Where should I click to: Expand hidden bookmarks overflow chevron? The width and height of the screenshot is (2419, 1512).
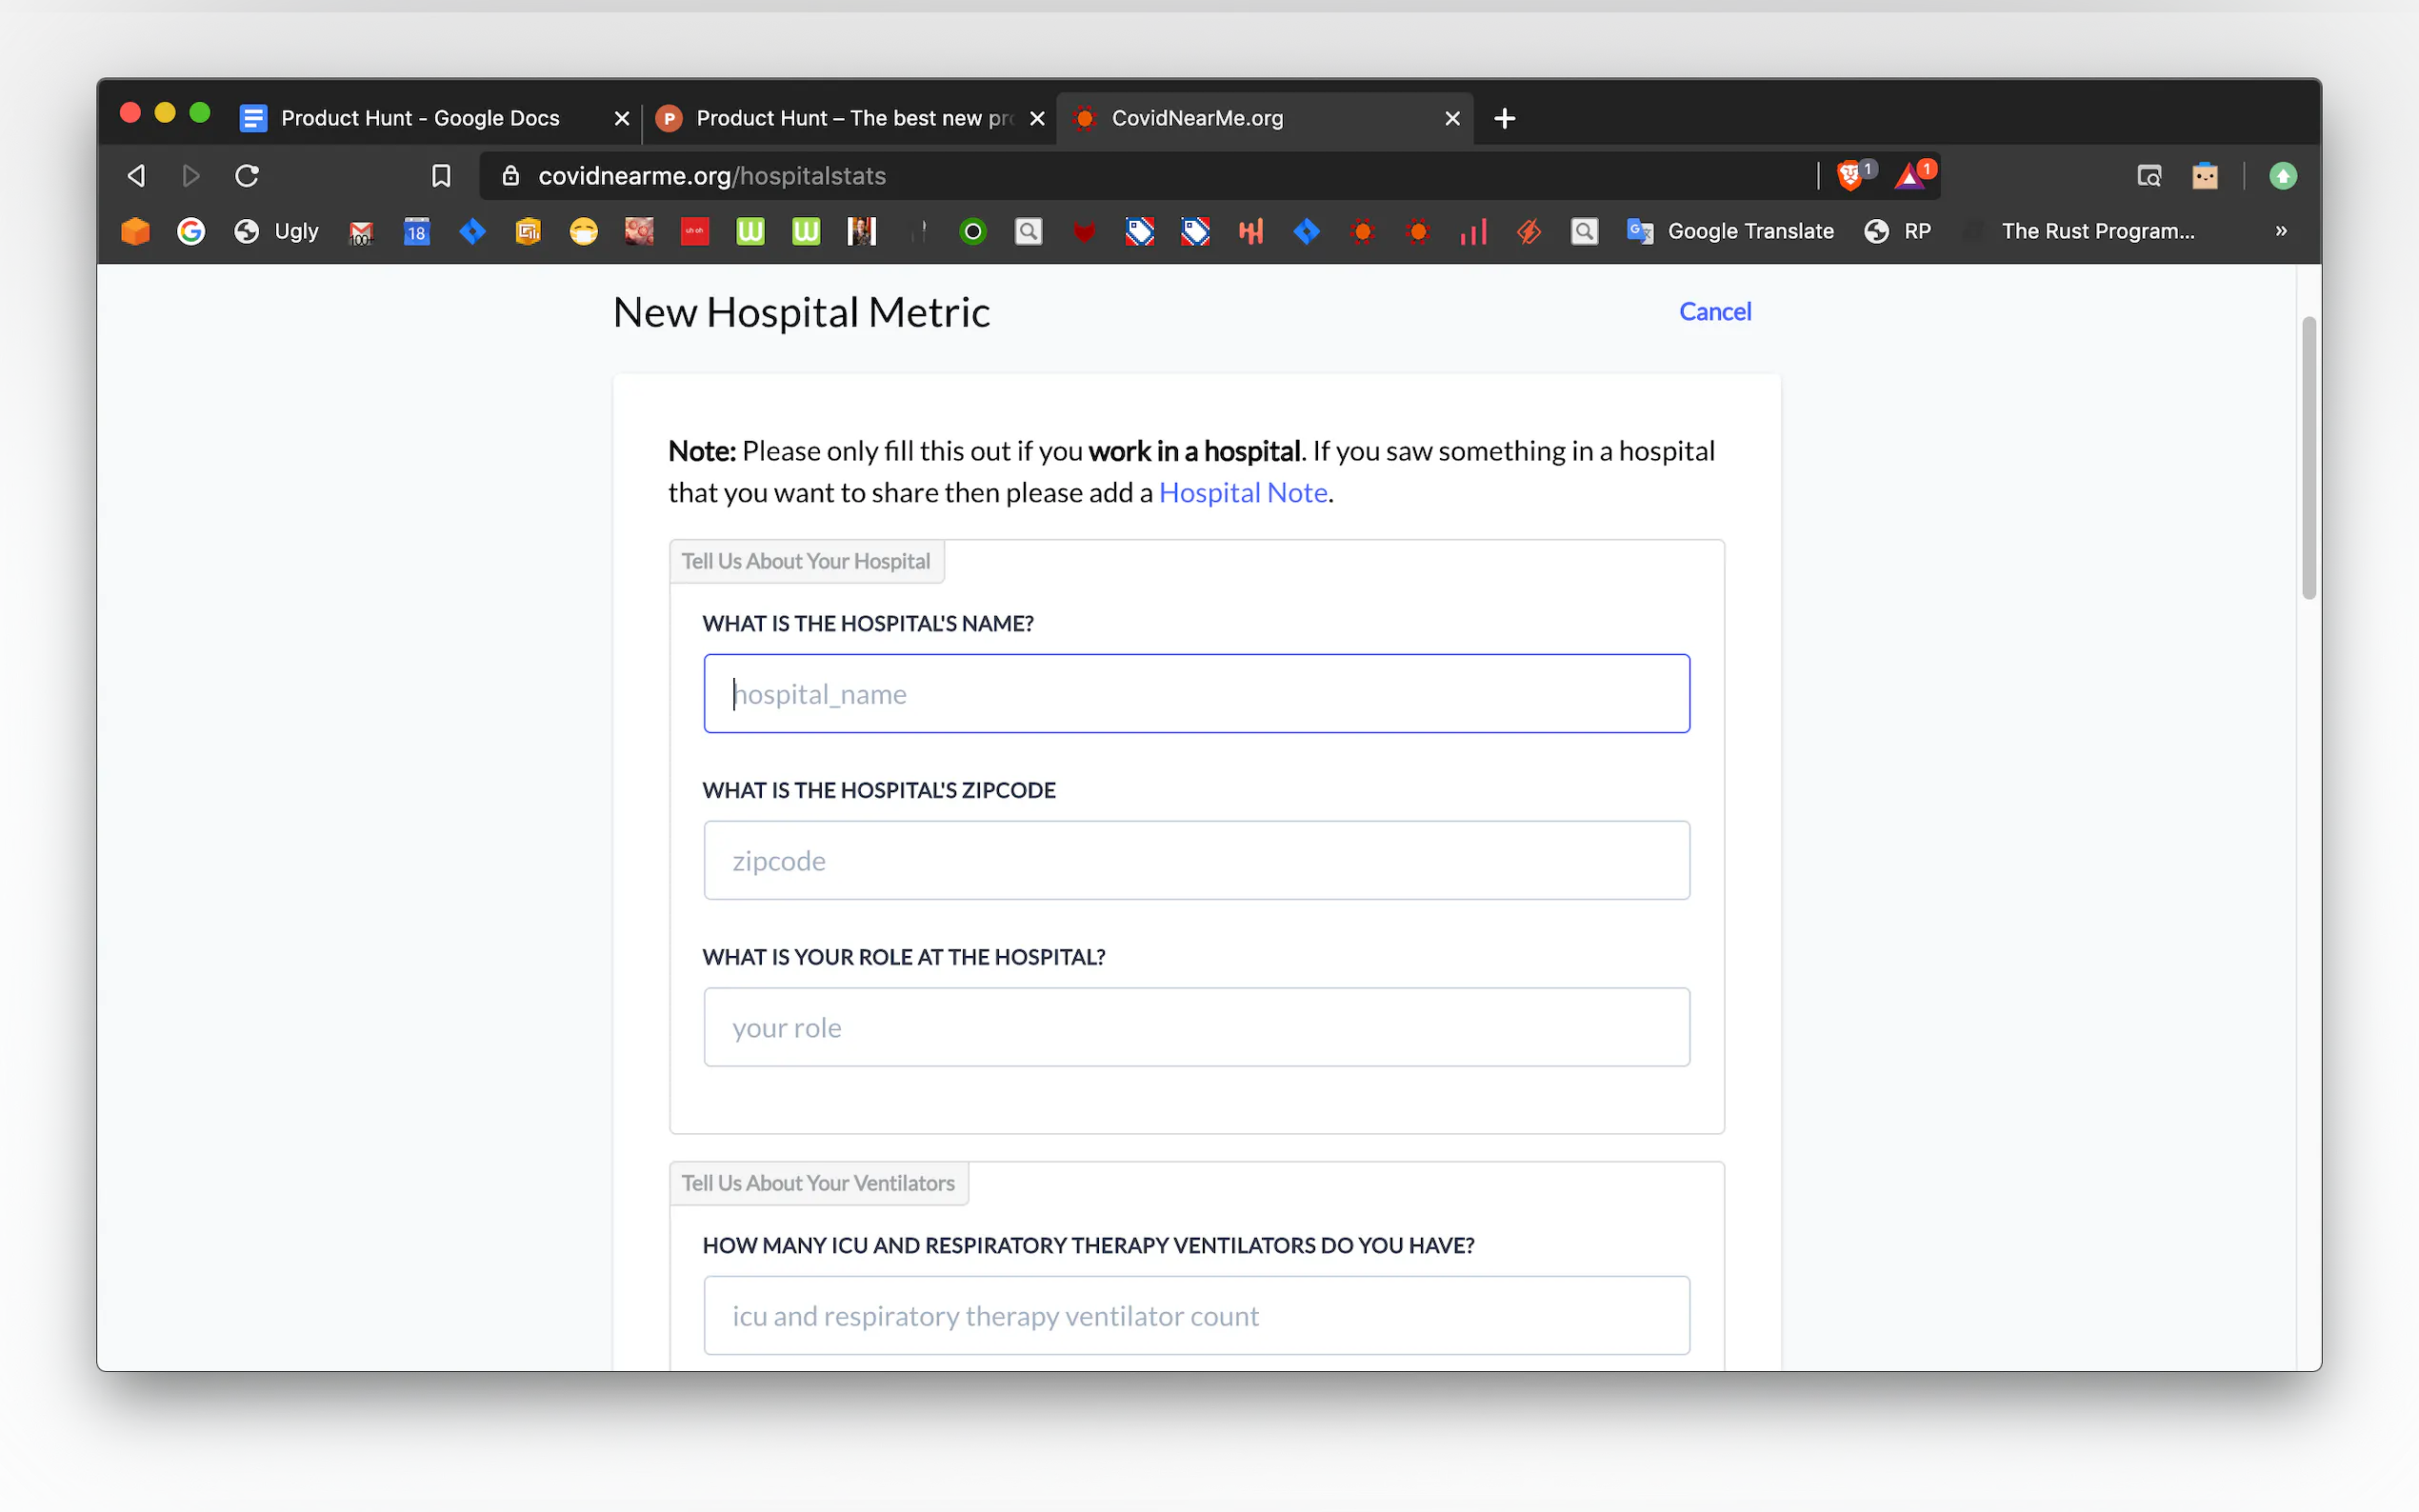[x=2281, y=231]
